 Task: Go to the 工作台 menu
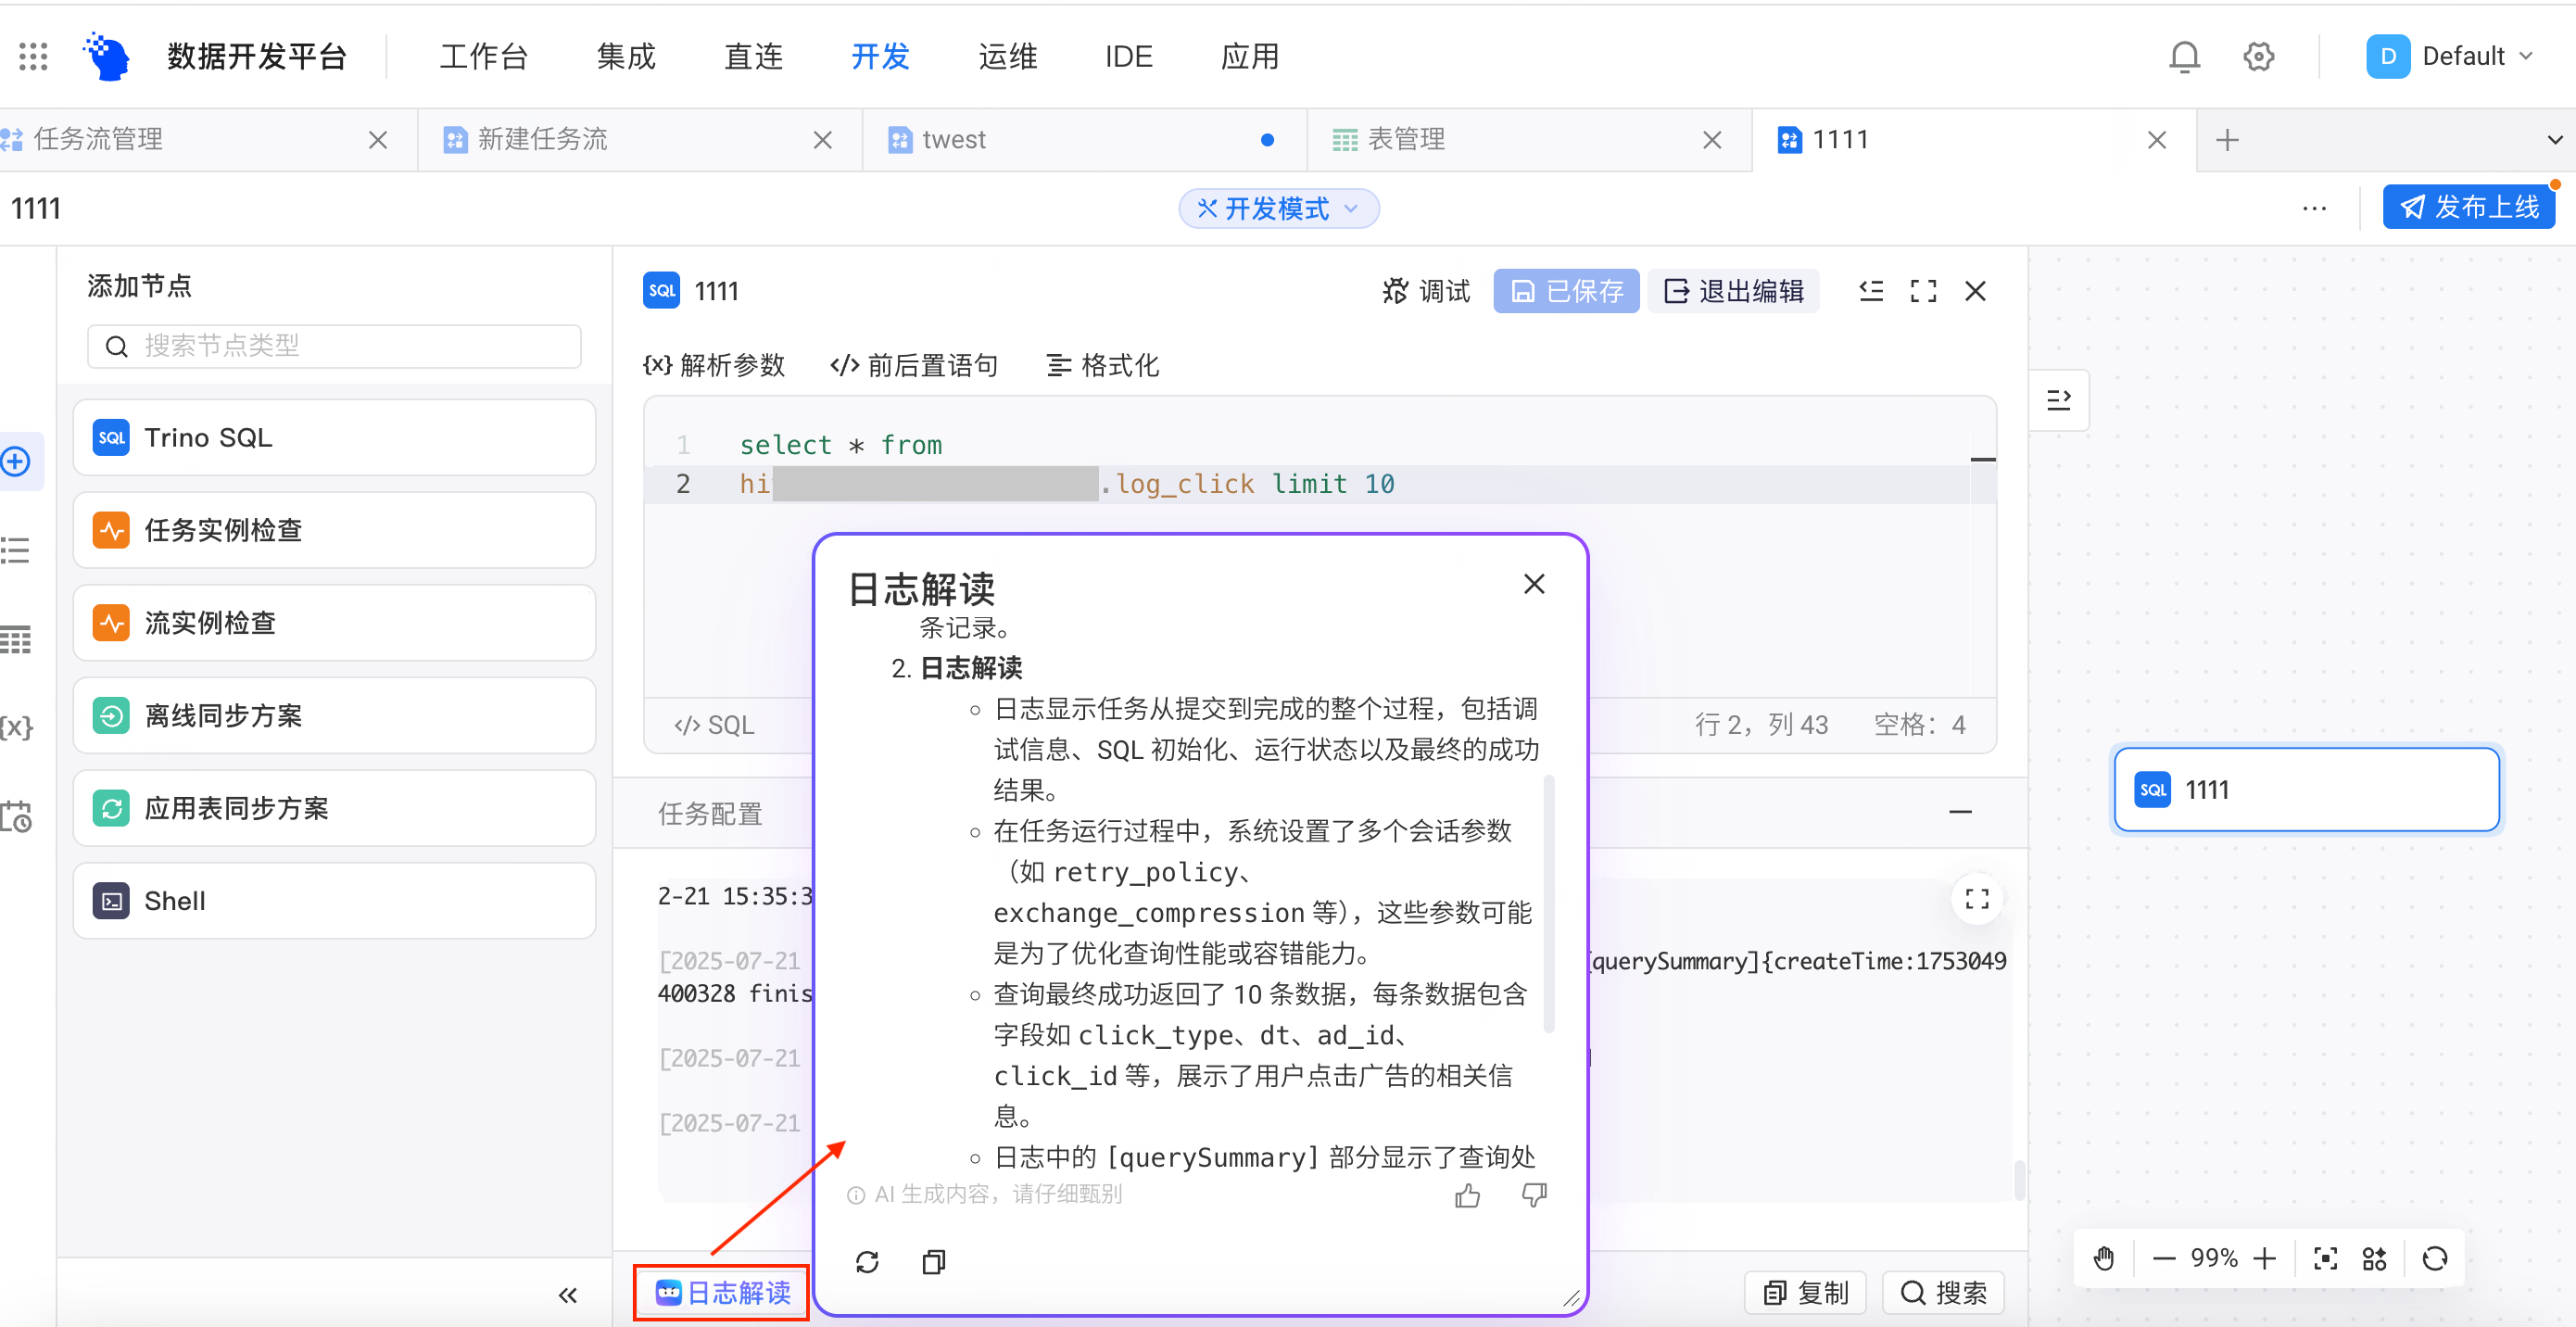[x=484, y=57]
